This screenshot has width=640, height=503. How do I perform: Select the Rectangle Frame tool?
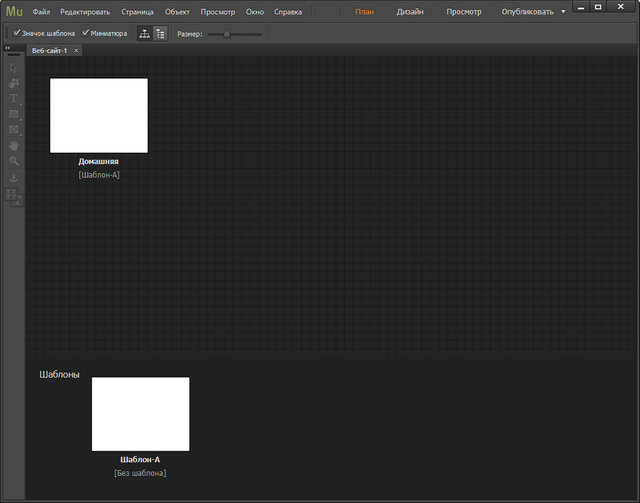[x=14, y=129]
